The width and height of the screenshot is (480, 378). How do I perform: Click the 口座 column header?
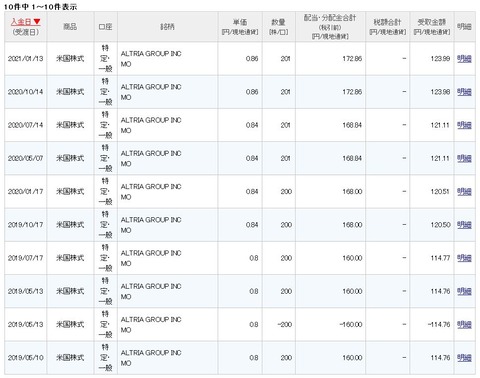pyautogui.click(x=105, y=27)
